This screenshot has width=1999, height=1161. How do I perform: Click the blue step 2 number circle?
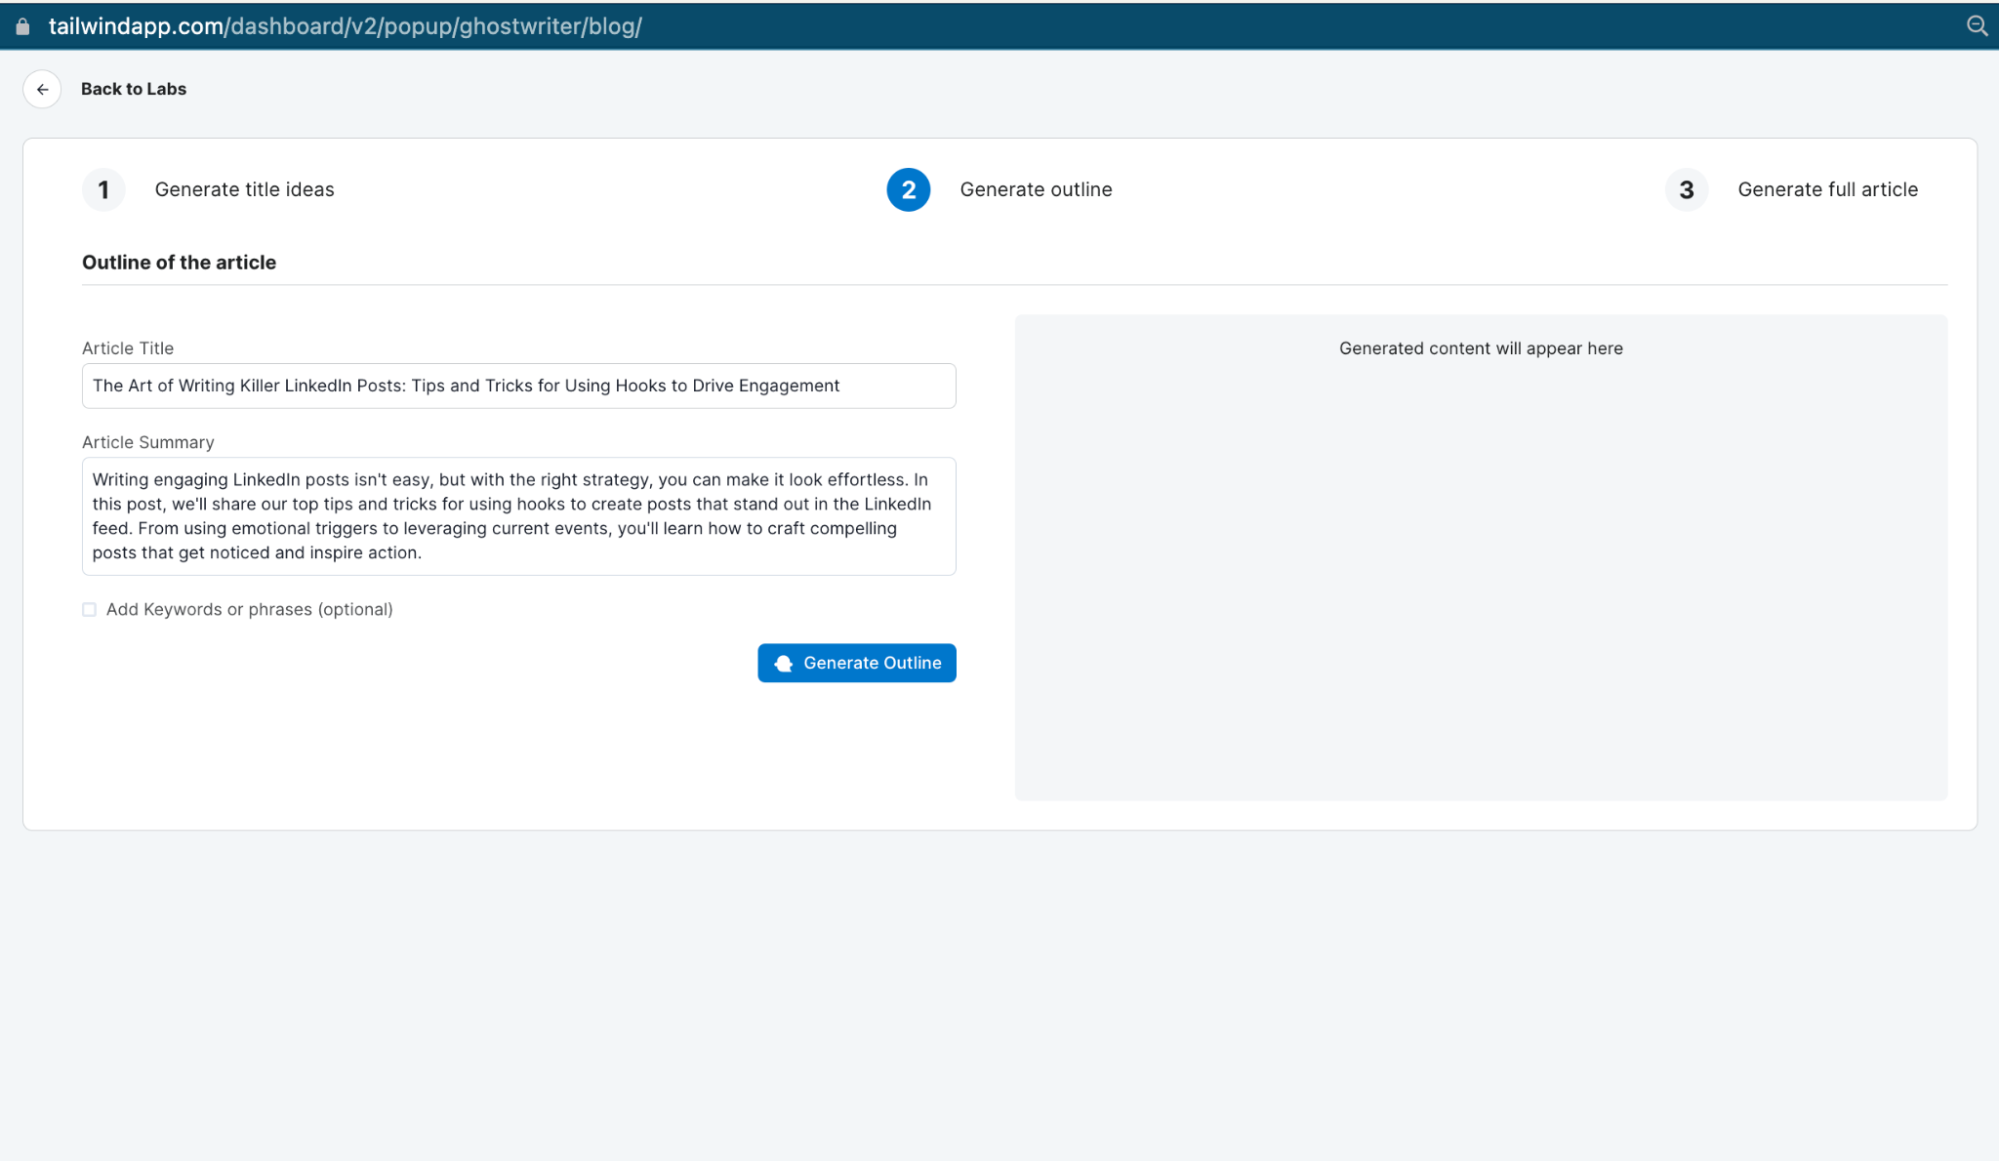908,190
